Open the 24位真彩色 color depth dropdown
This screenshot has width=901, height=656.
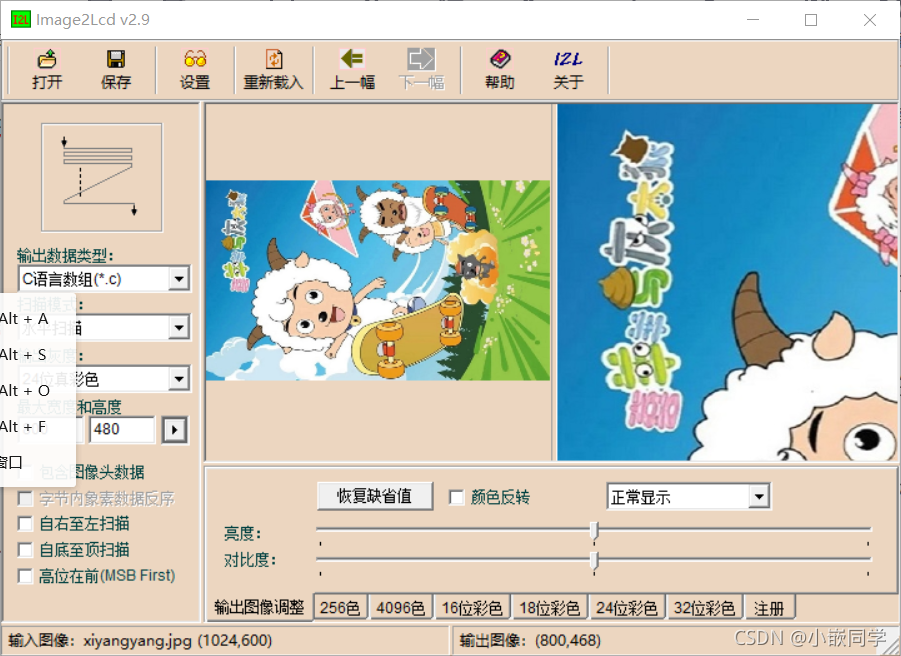tap(179, 379)
